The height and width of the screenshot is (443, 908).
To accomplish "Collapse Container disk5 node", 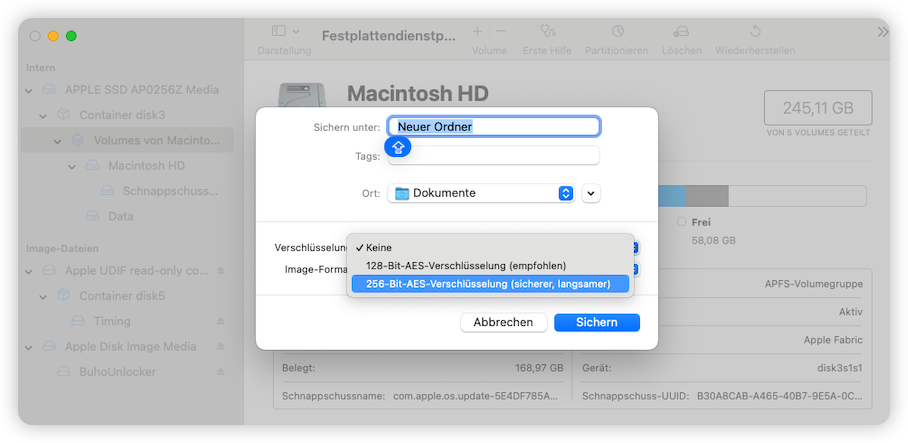I will (x=43, y=296).
